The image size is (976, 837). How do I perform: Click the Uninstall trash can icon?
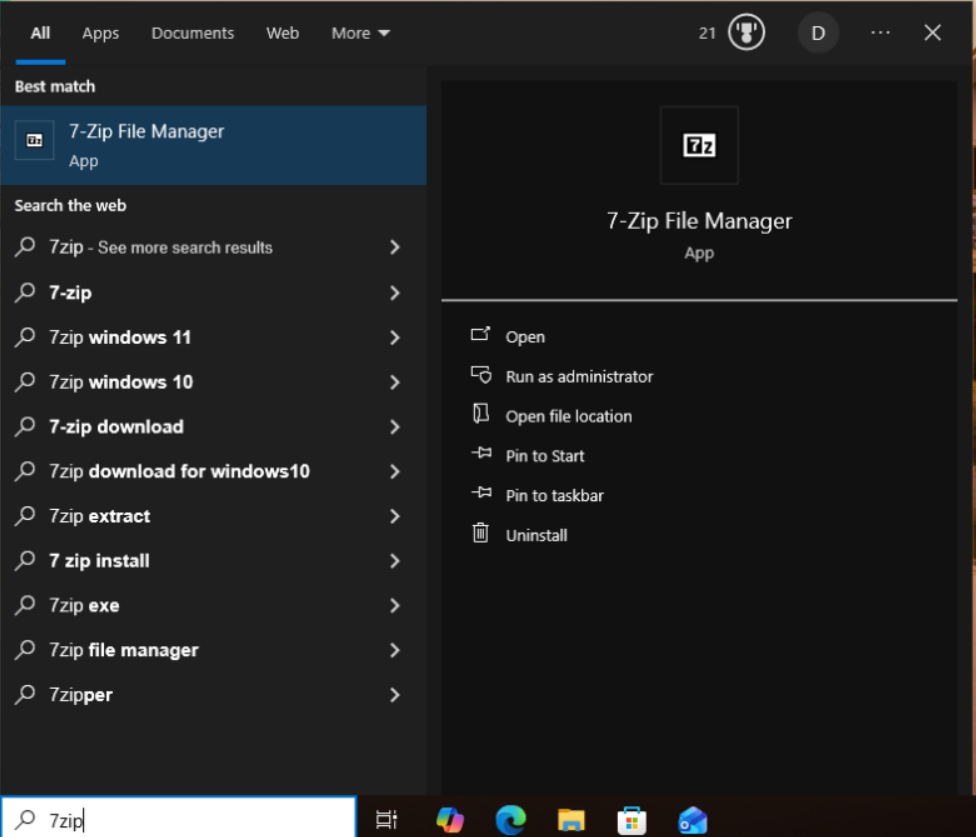[x=481, y=533]
